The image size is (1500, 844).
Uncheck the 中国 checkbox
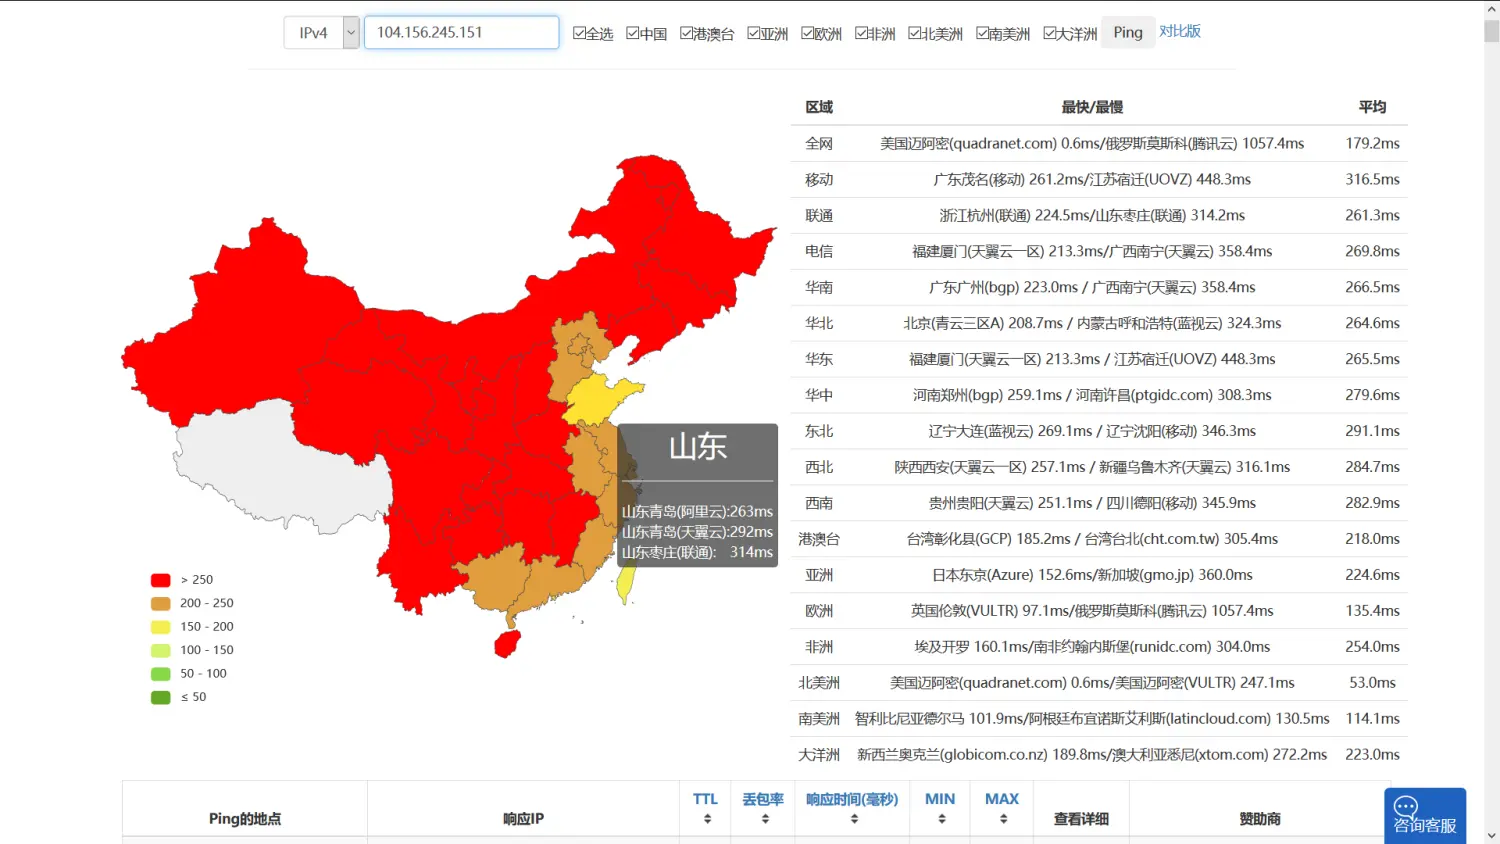click(633, 33)
